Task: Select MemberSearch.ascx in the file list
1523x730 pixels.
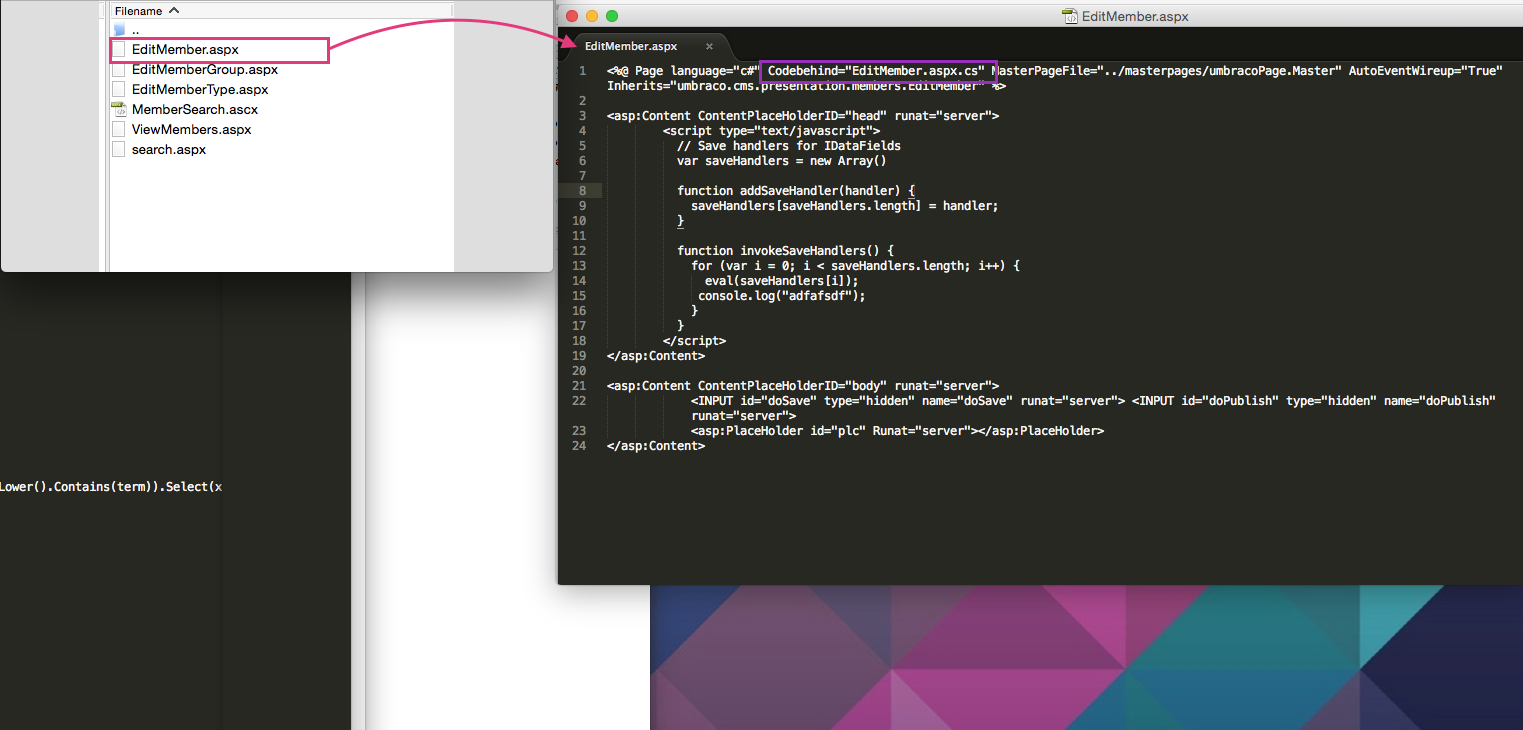Action: [195, 110]
